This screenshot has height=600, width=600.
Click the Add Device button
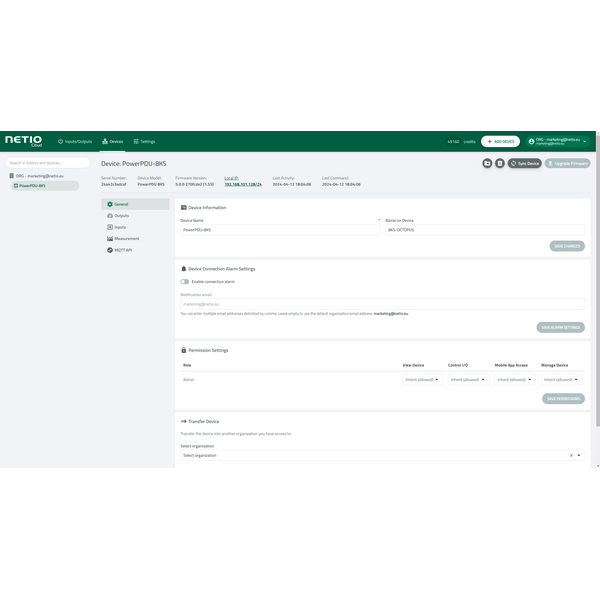(x=500, y=142)
